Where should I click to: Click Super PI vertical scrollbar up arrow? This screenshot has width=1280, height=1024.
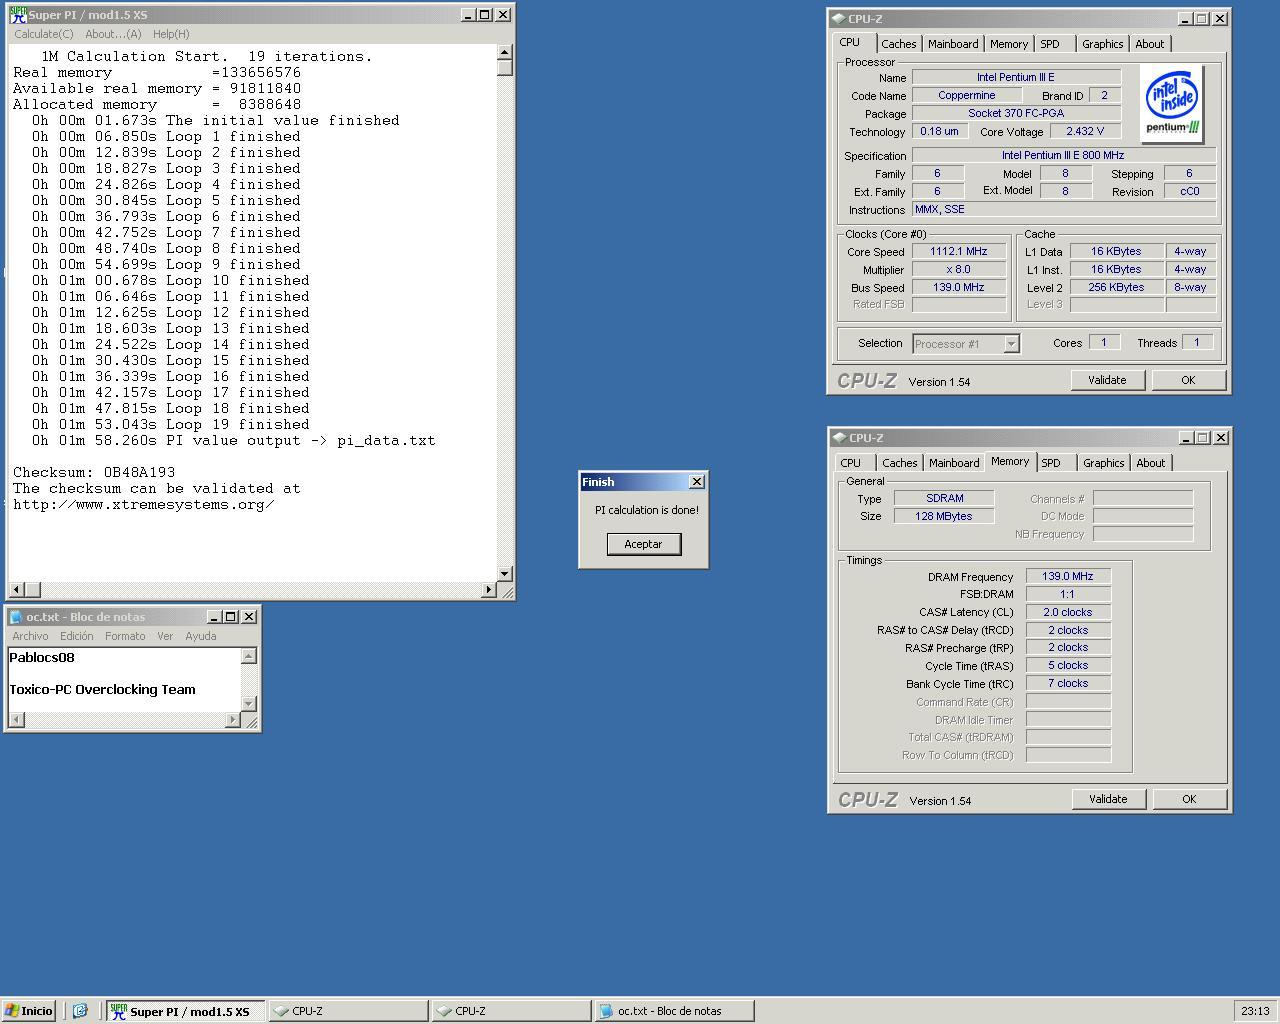coord(504,52)
